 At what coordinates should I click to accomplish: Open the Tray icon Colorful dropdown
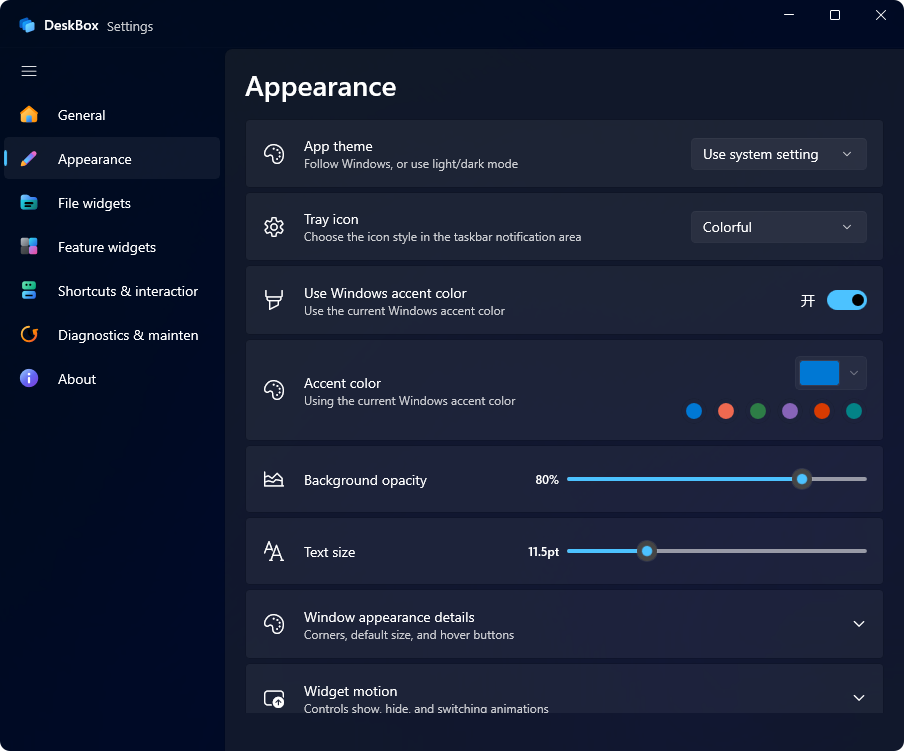click(x=778, y=227)
